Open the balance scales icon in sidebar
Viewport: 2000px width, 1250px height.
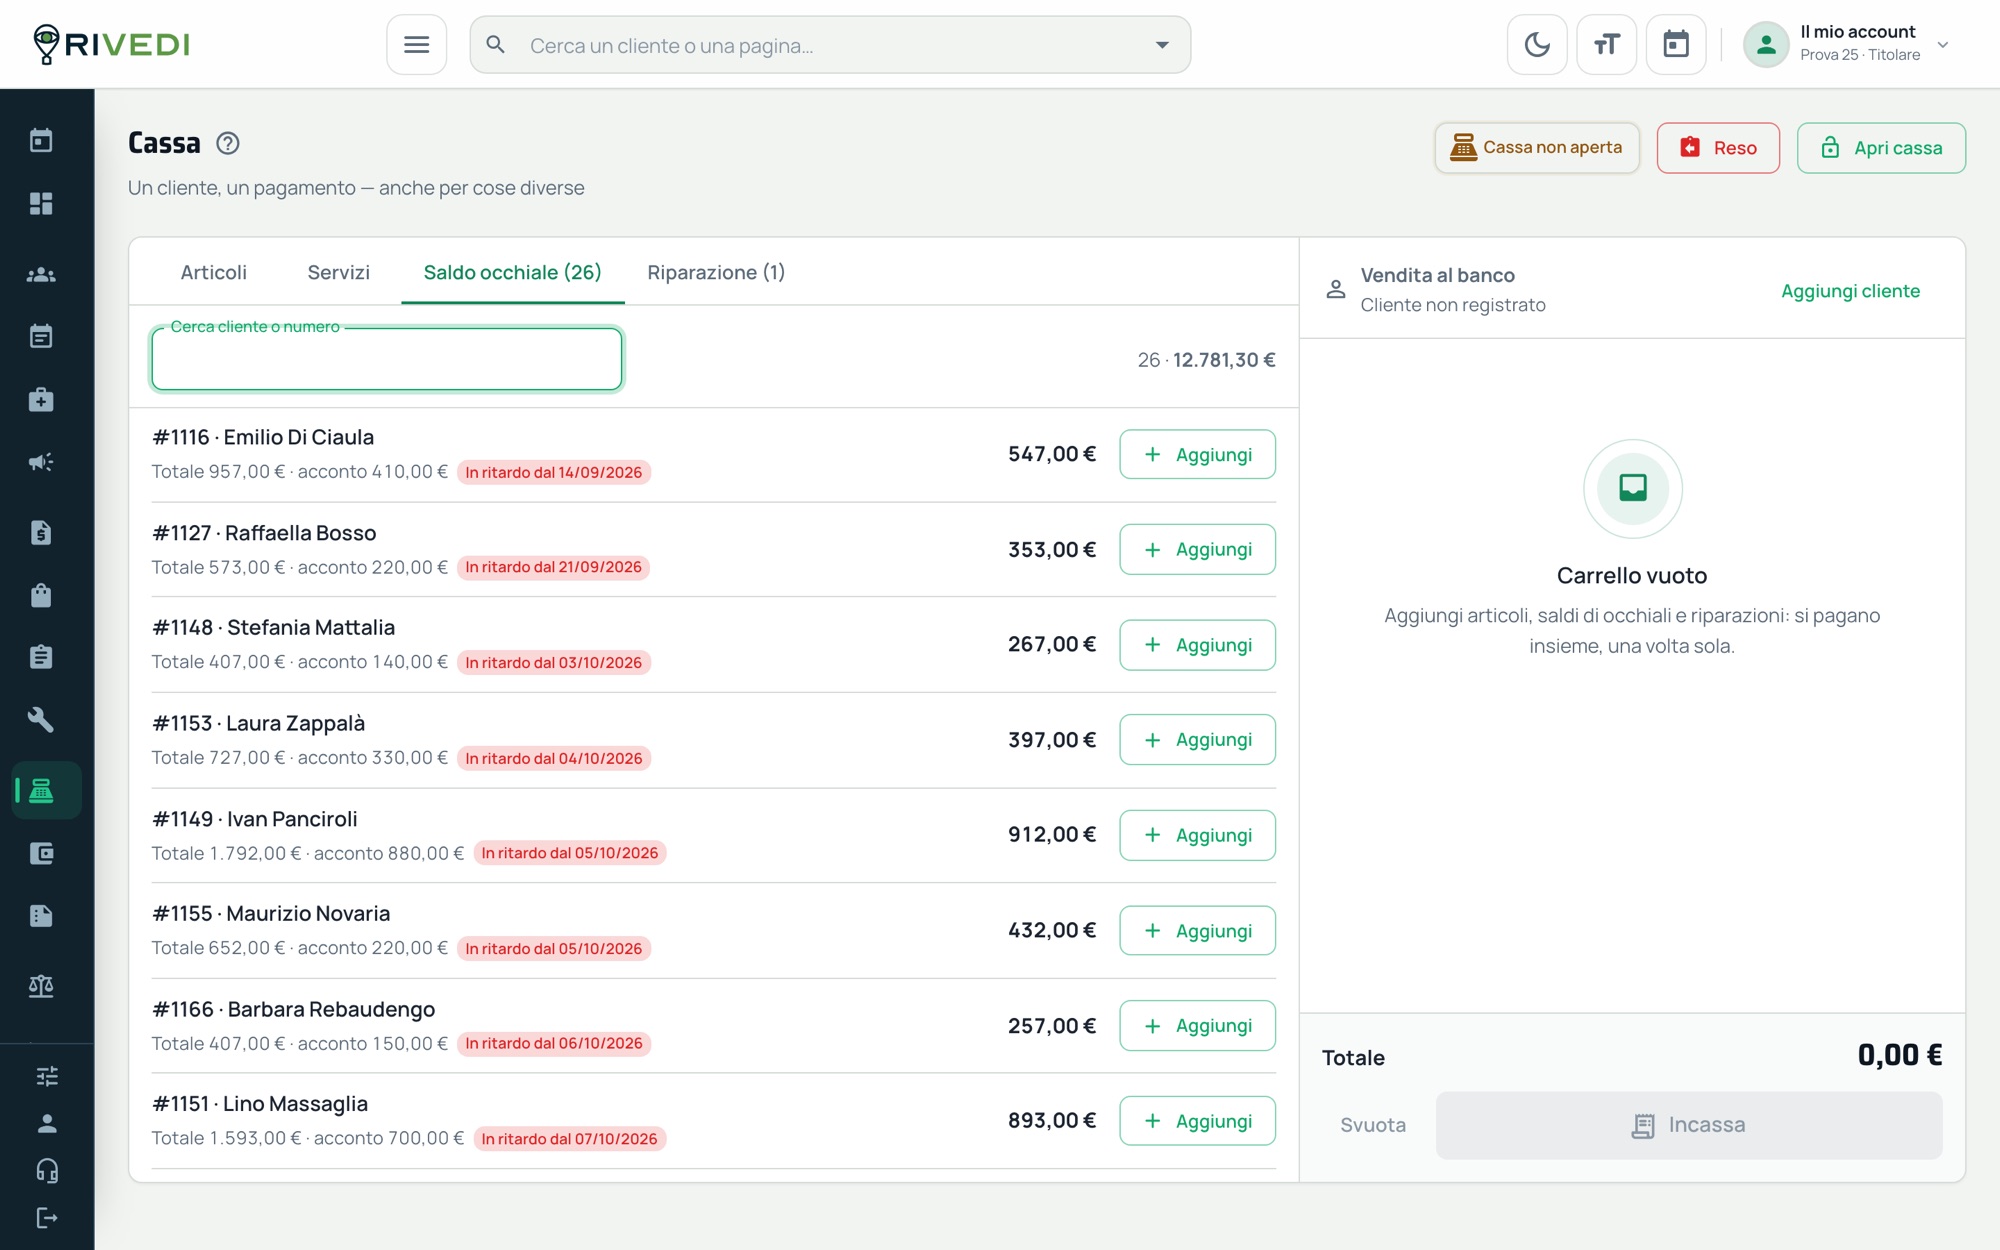pos(41,986)
